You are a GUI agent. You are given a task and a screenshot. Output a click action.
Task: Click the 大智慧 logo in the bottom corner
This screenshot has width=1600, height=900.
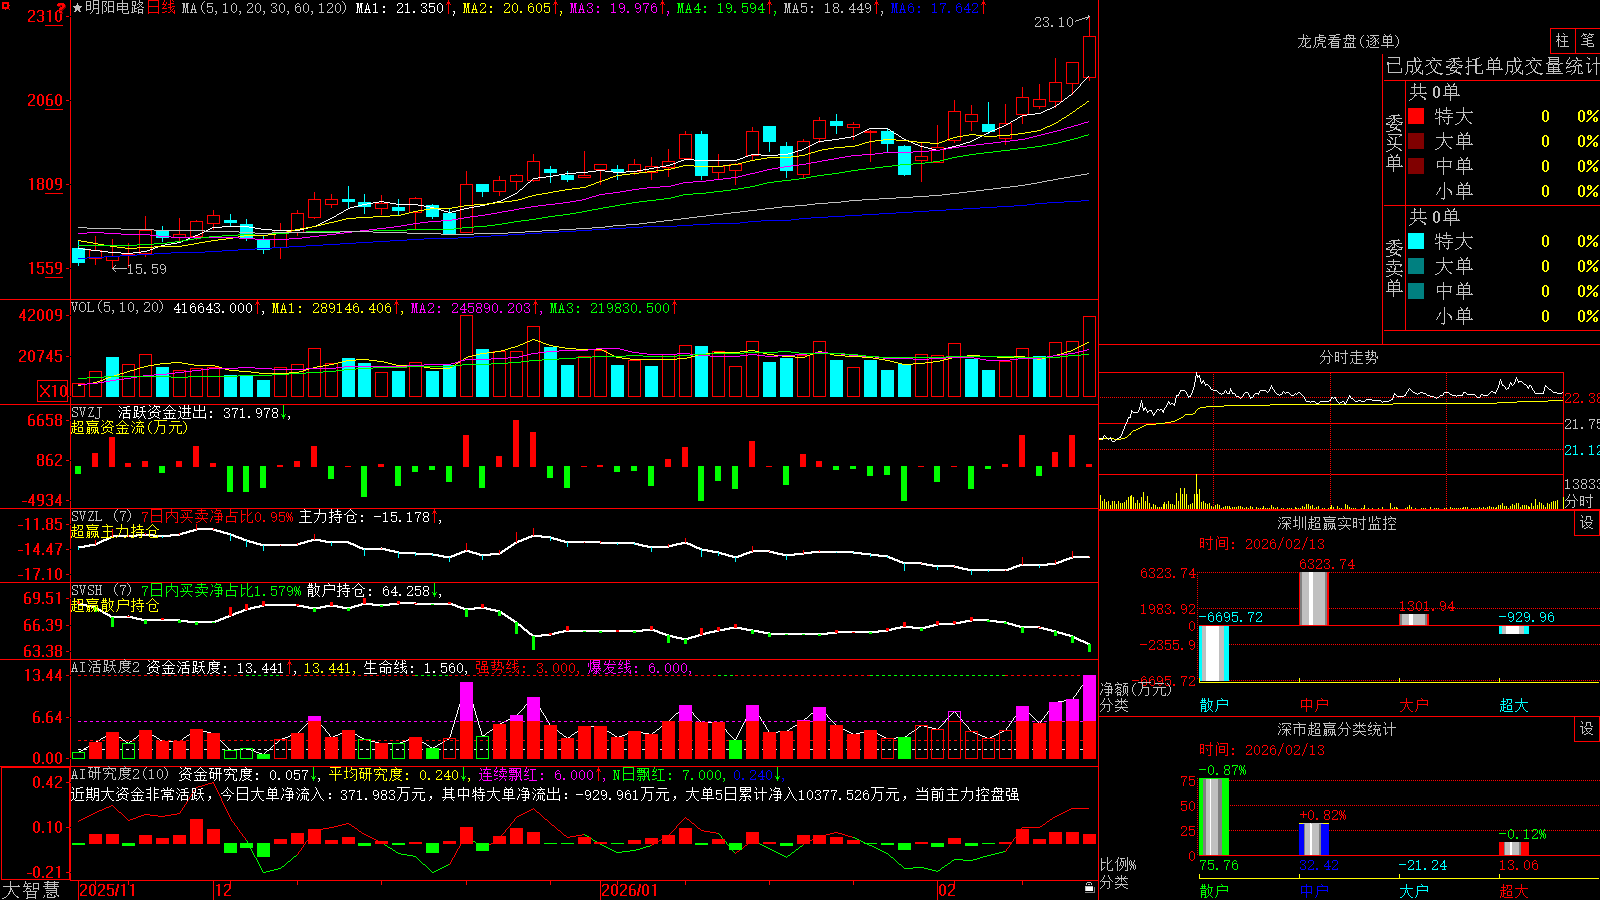(31, 889)
